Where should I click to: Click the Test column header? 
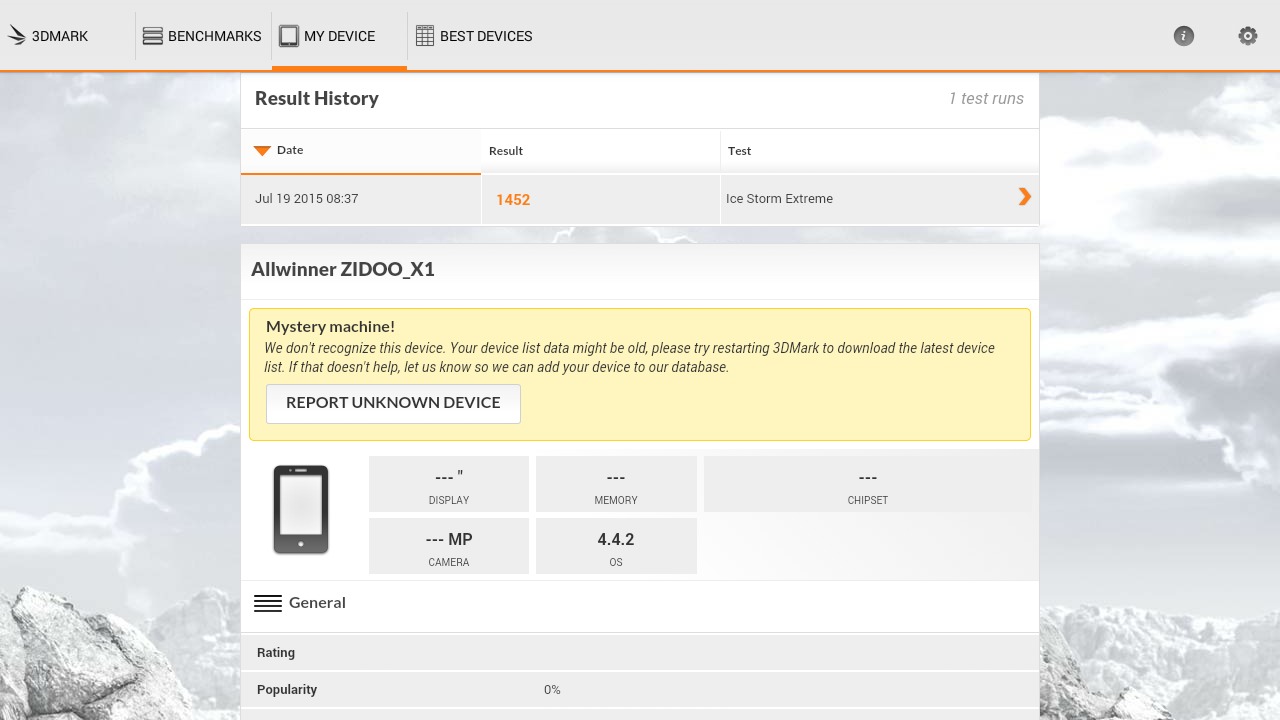click(880, 151)
